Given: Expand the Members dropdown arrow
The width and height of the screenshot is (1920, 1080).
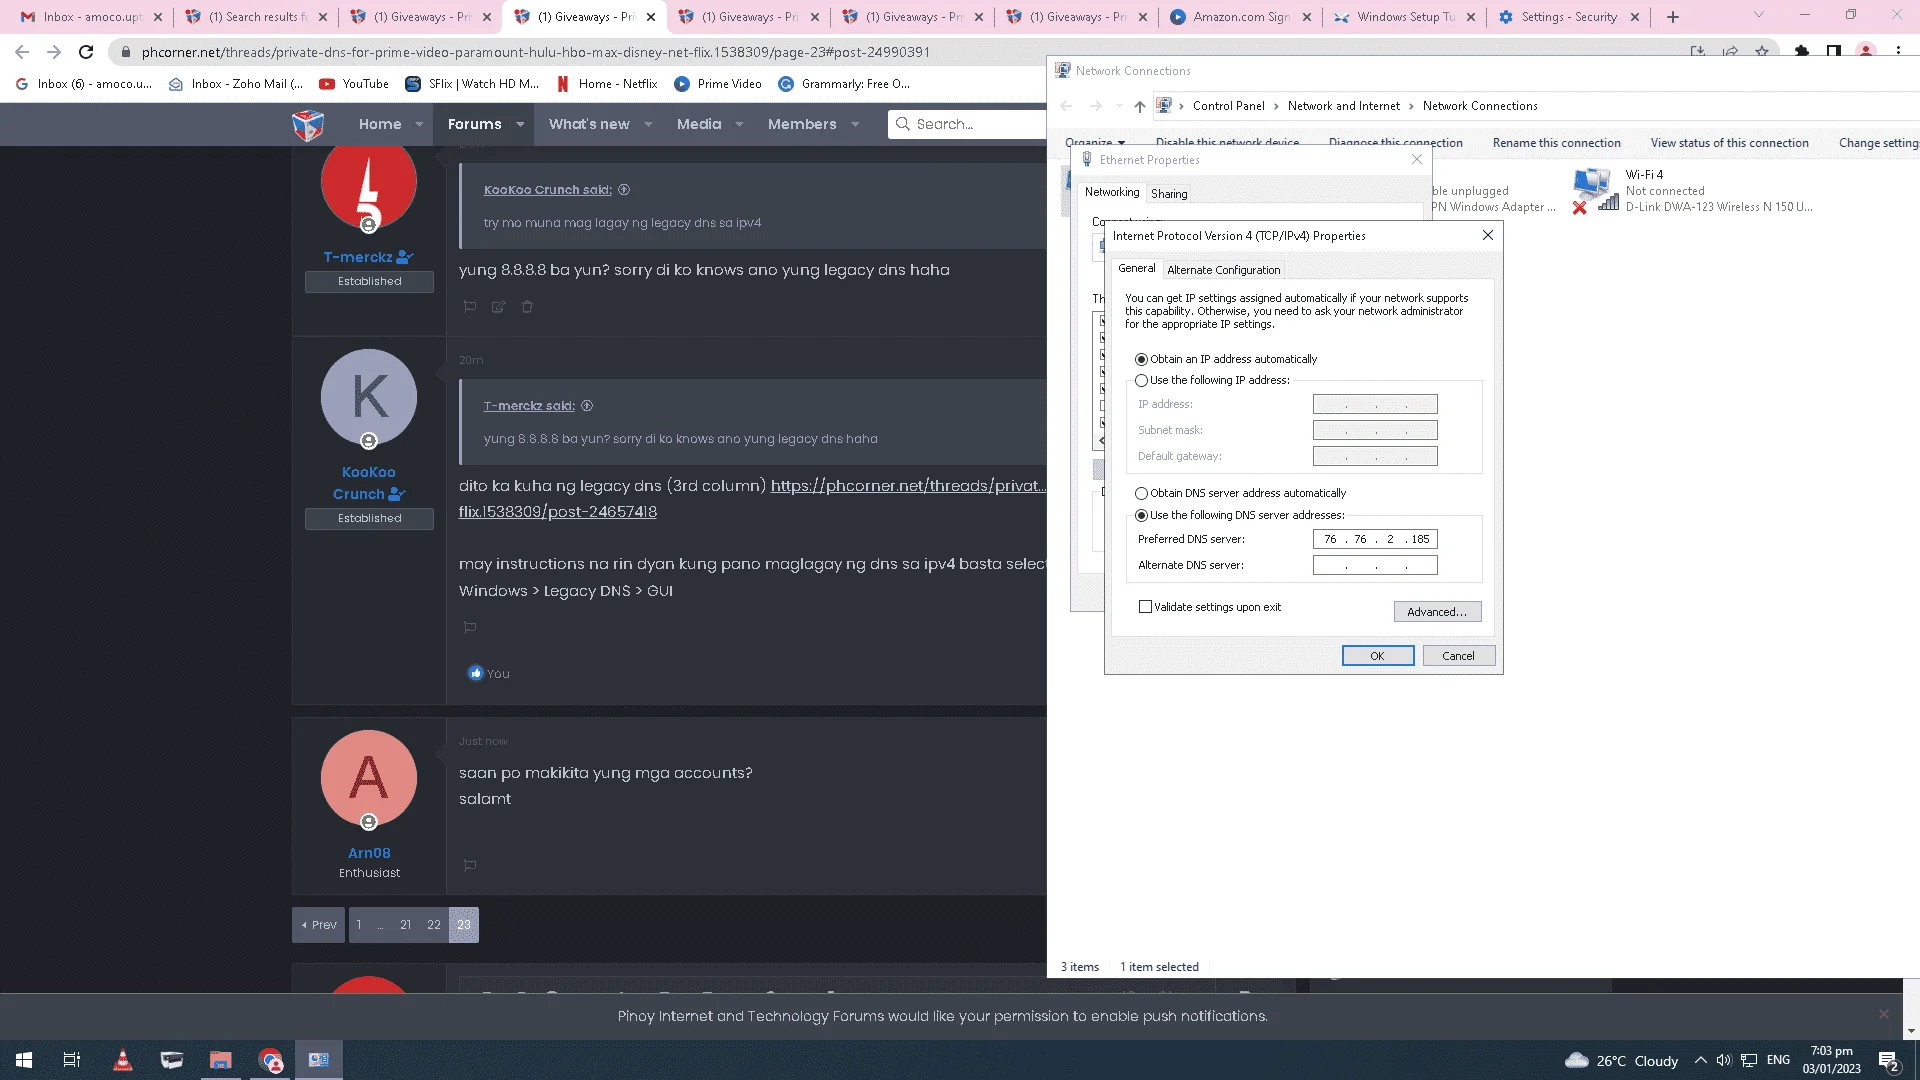Looking at the screenshot, I should point(855,125).
